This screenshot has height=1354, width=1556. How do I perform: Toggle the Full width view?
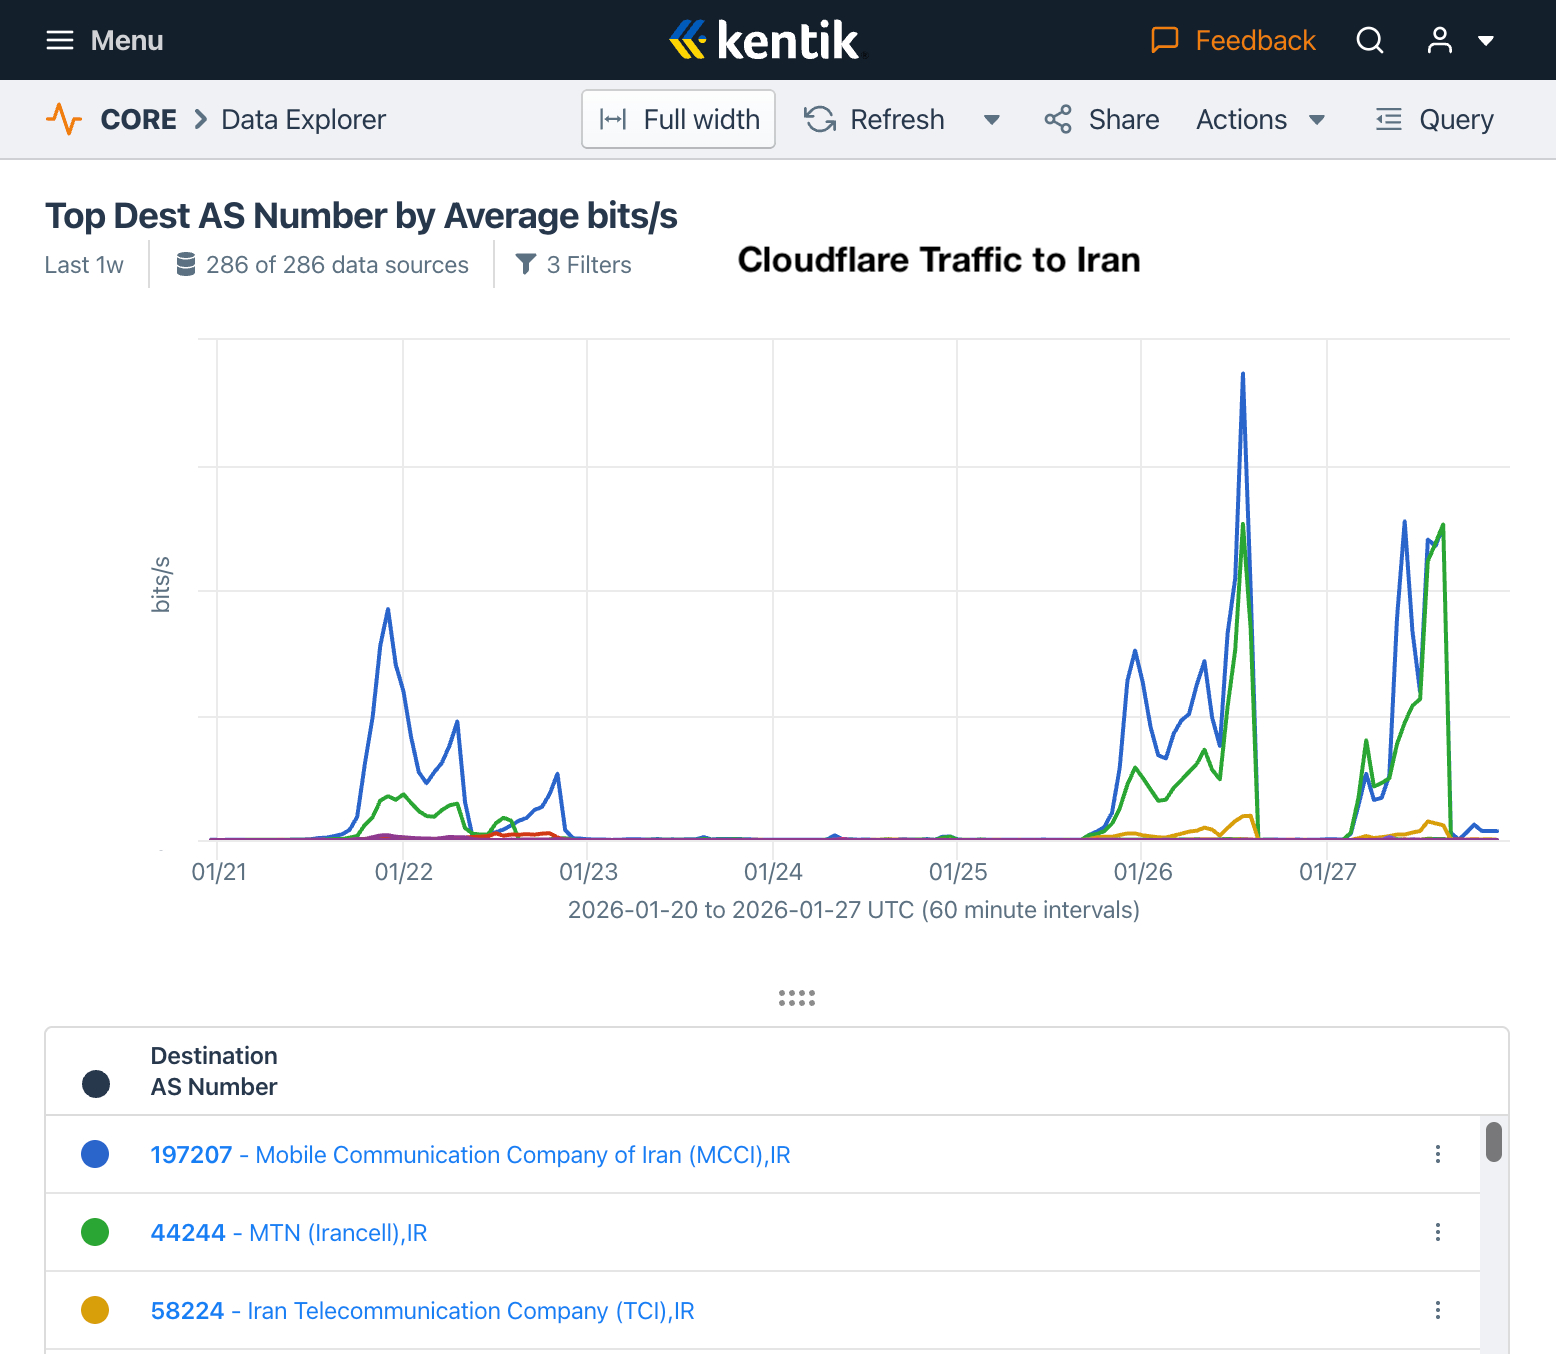point(678,119)
